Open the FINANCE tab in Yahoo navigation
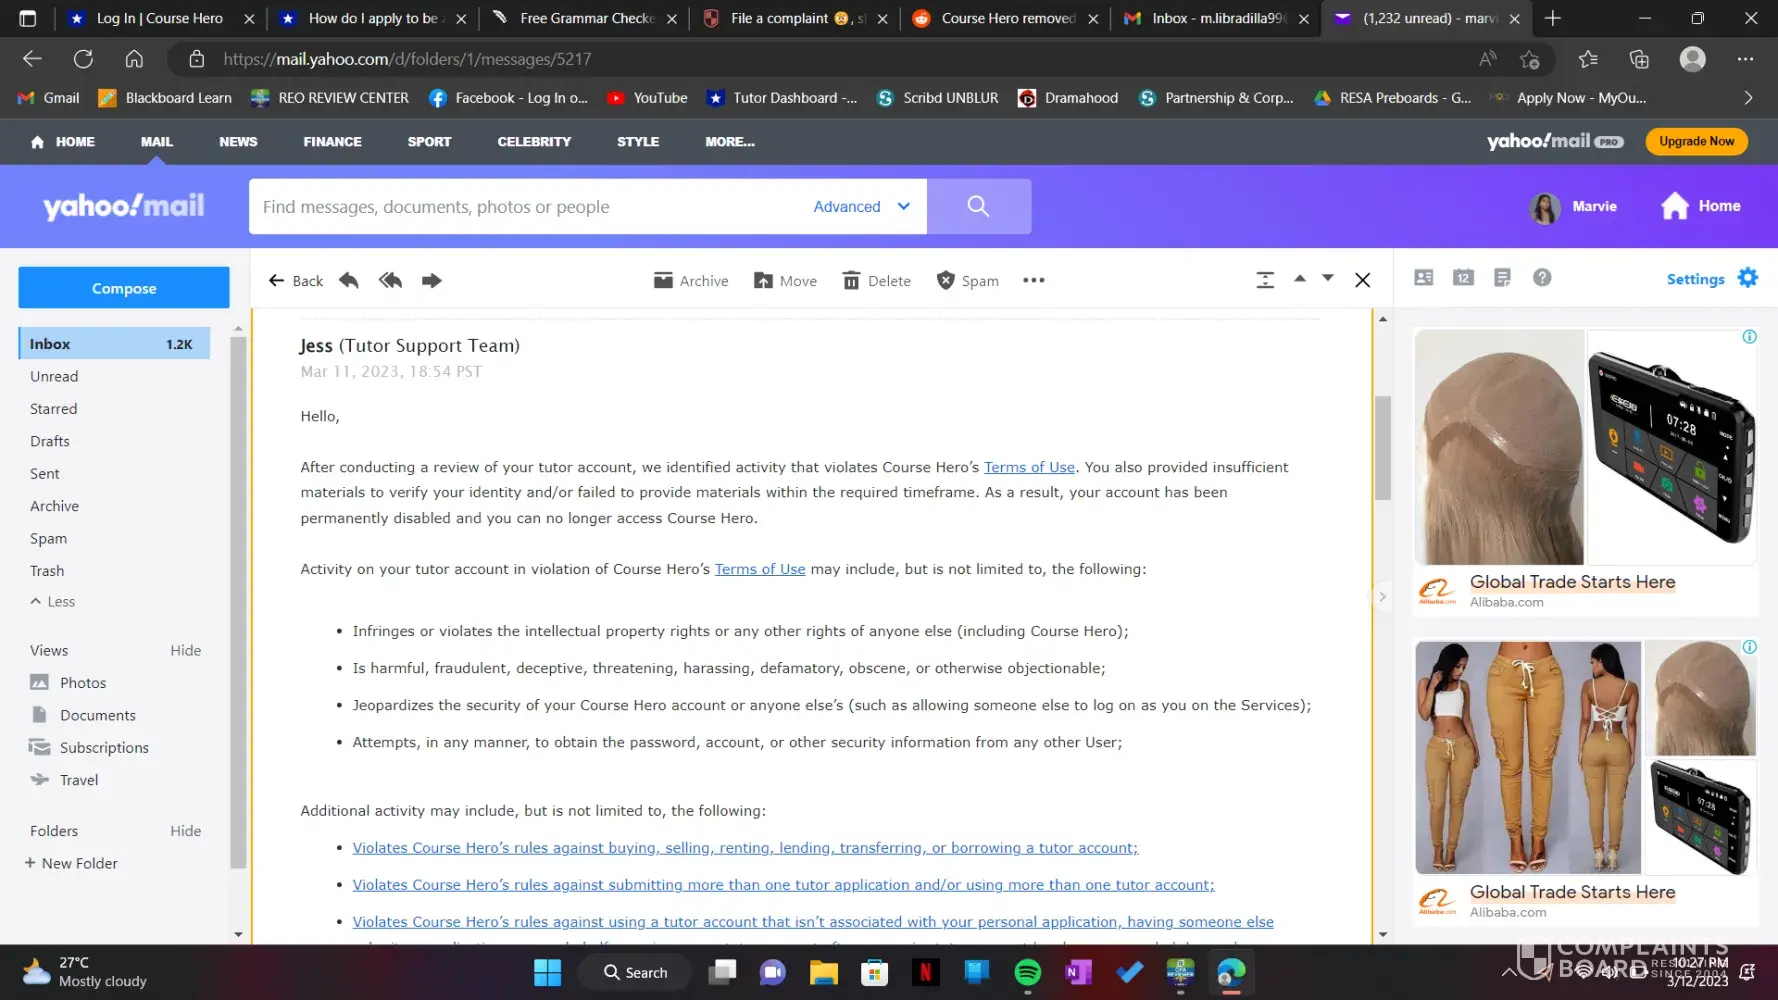 333,142
